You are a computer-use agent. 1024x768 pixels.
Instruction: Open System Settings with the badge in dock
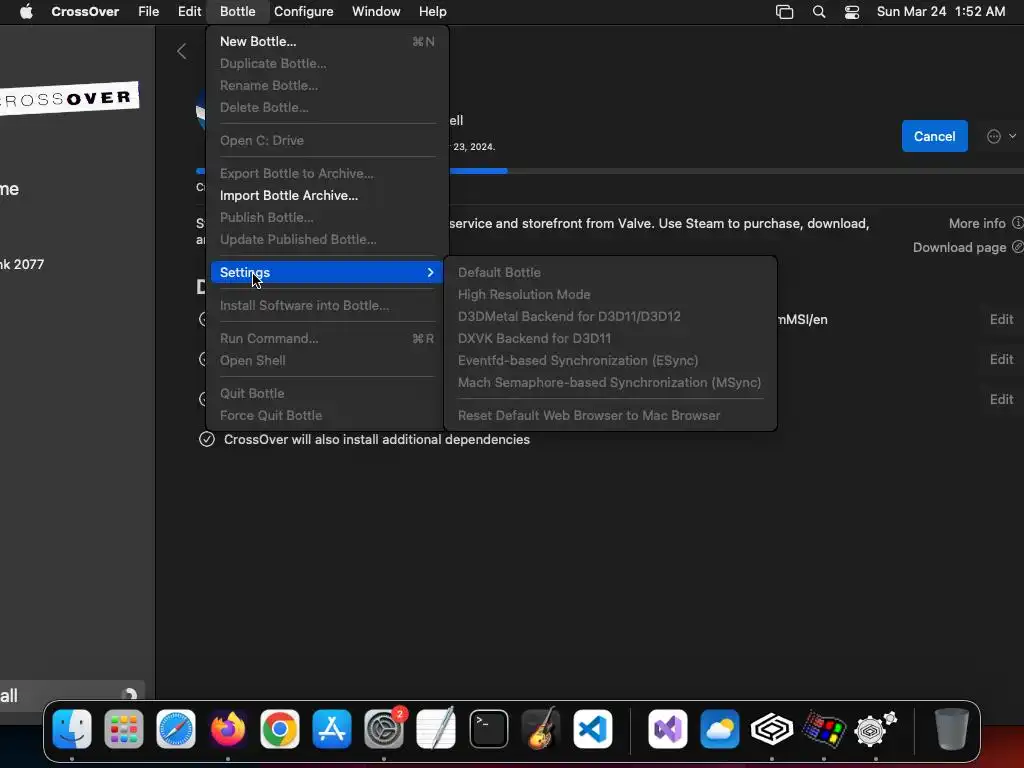[384, 728]
